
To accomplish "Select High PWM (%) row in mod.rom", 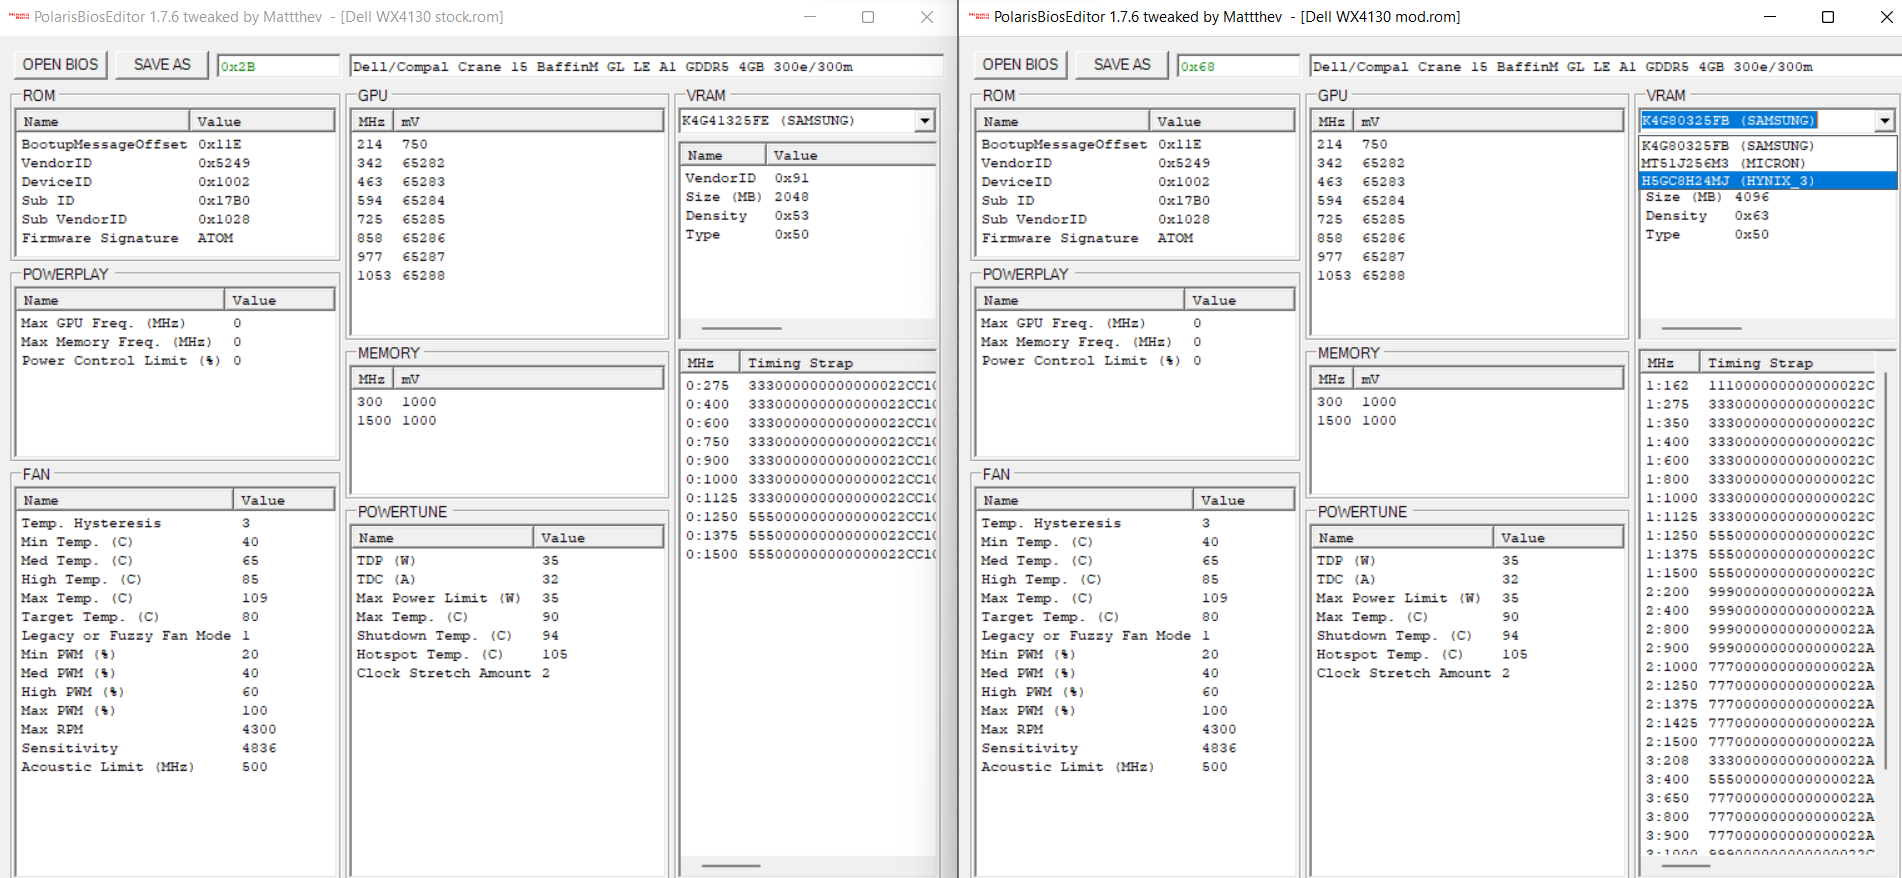I will (1136, 692).
